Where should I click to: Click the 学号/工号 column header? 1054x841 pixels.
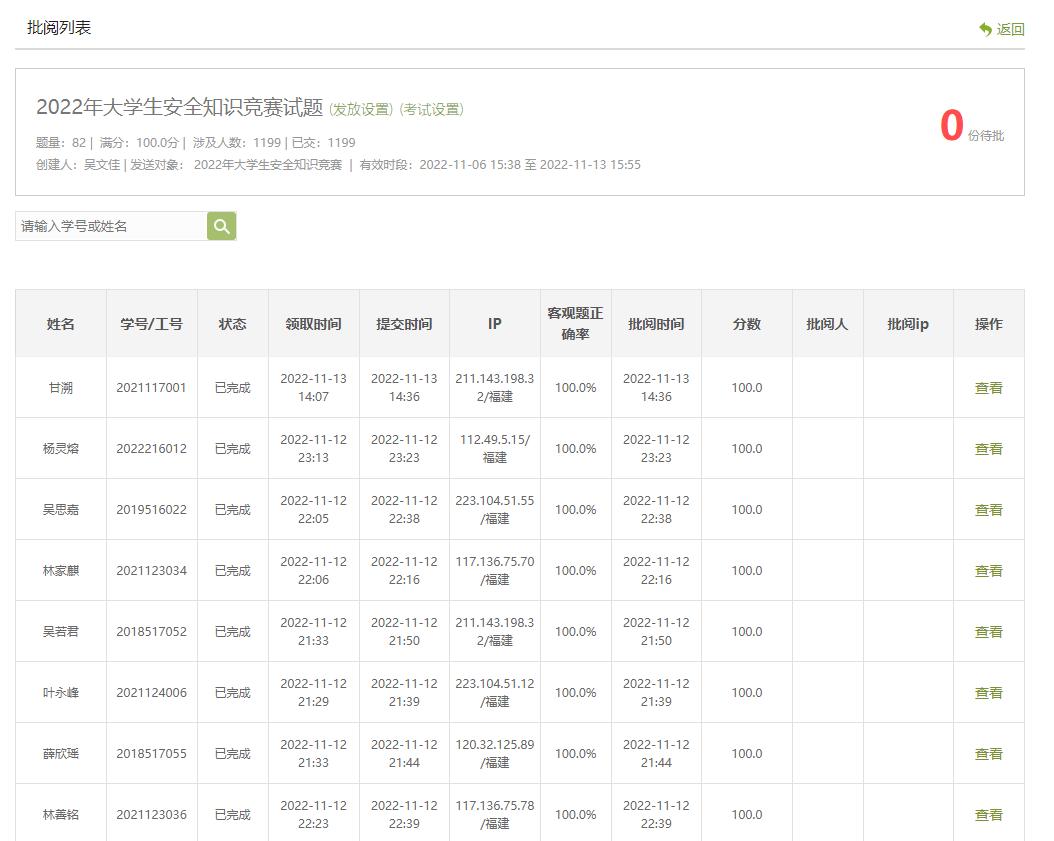(x=151, y=324)
